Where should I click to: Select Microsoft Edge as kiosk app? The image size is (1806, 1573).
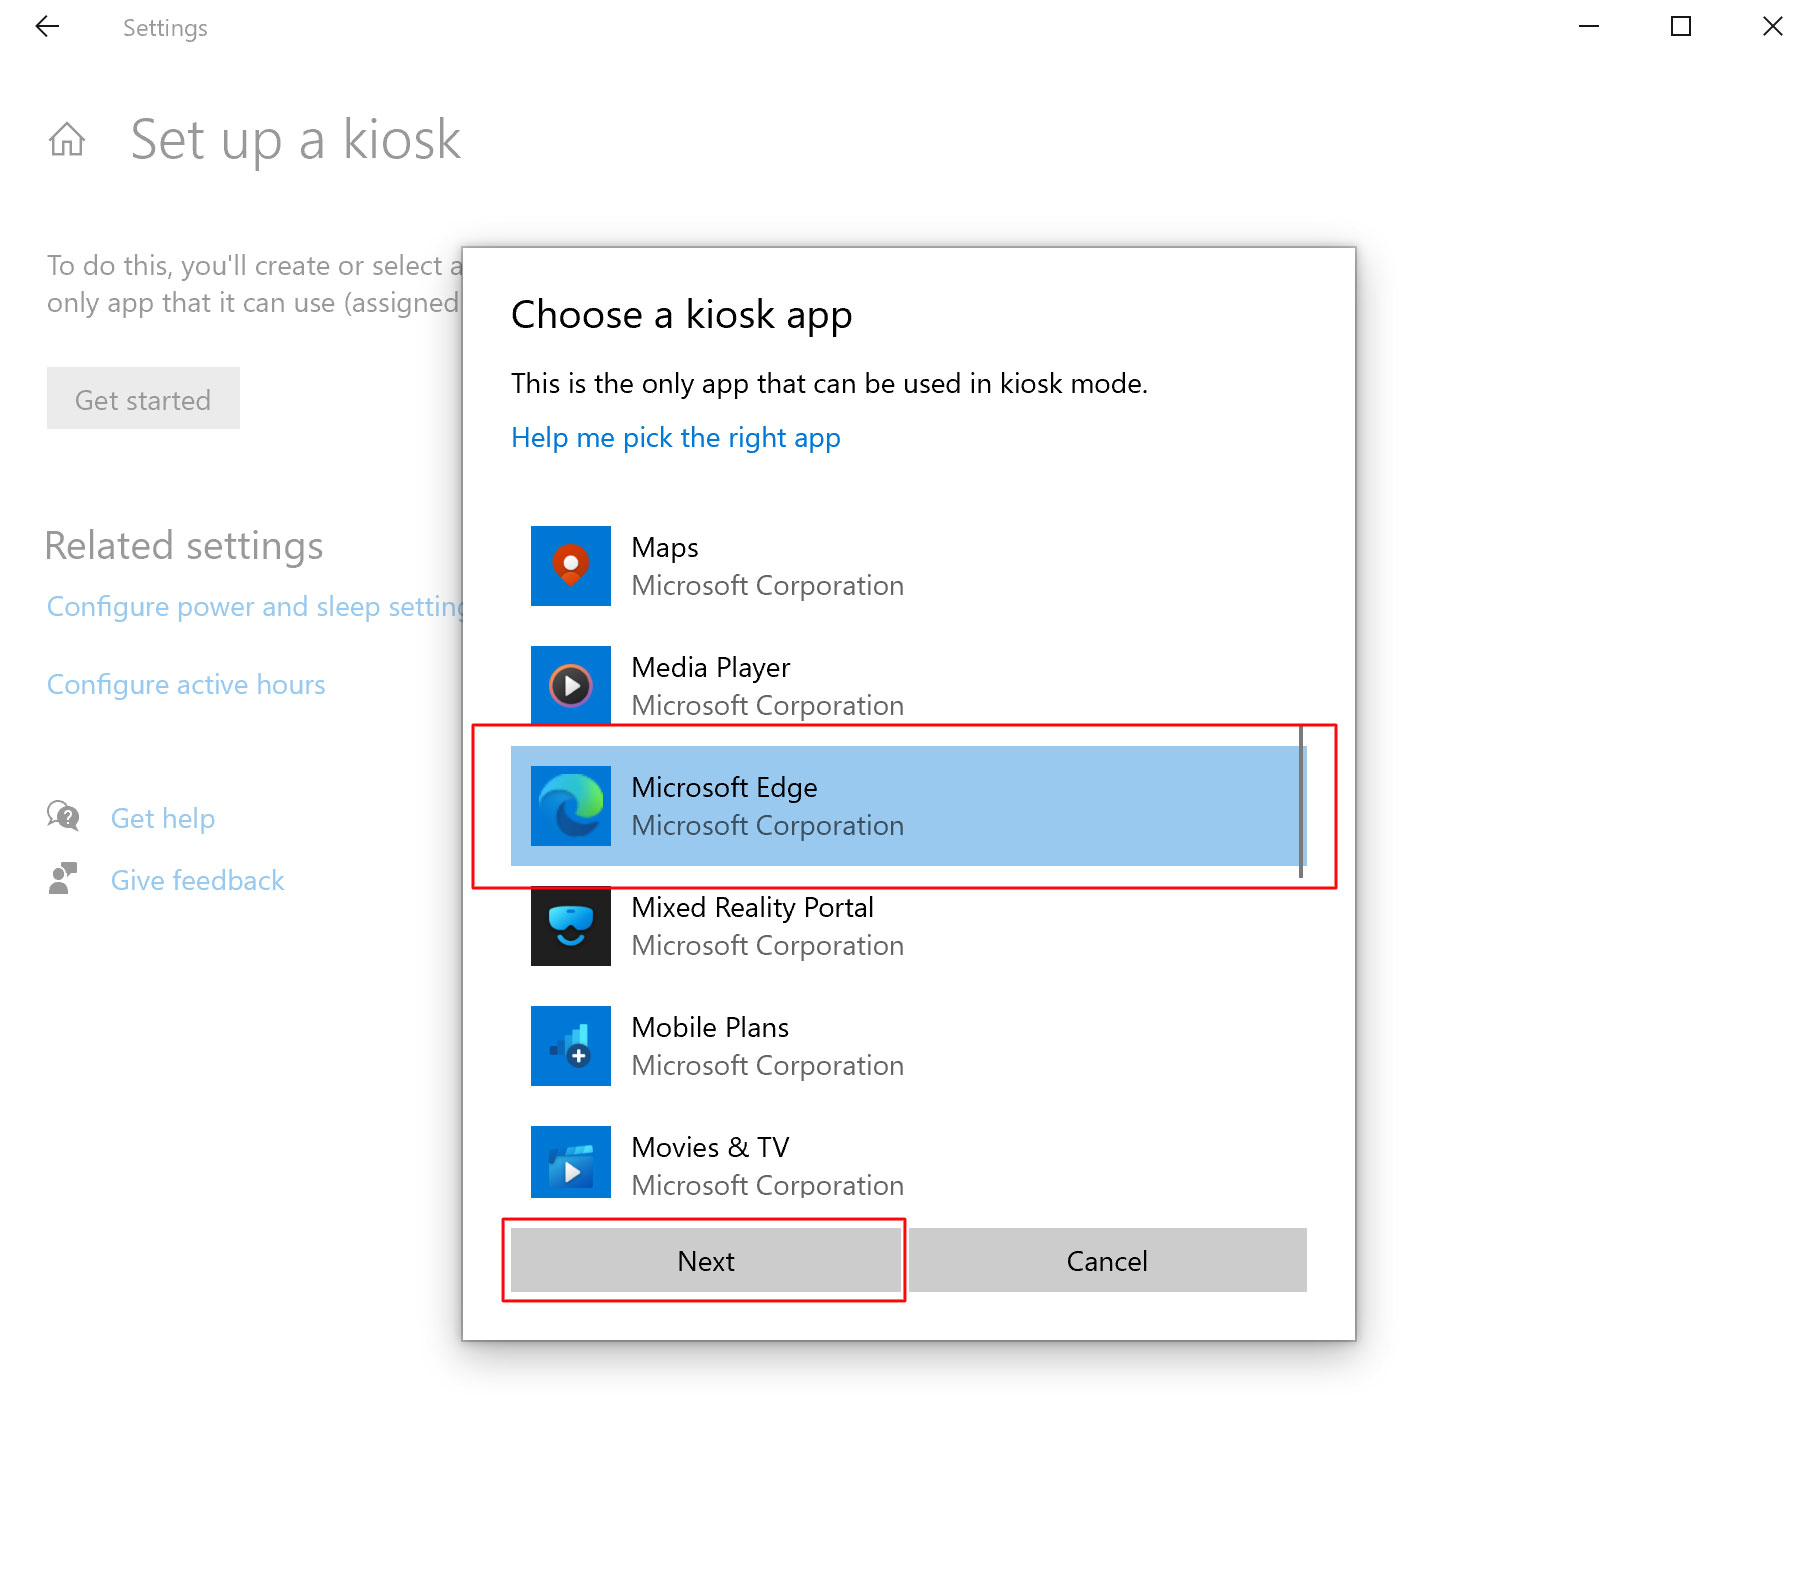(x=908, y=806)
